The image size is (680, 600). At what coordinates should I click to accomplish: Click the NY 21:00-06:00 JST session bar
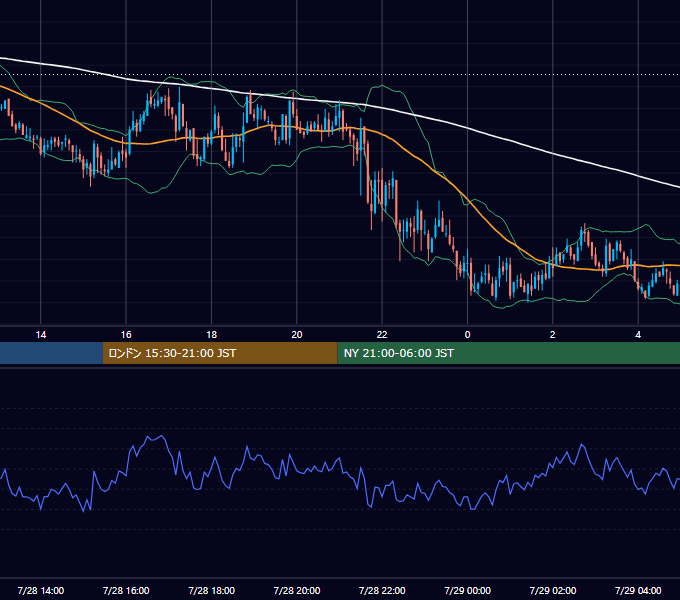[x=508, y=353]
